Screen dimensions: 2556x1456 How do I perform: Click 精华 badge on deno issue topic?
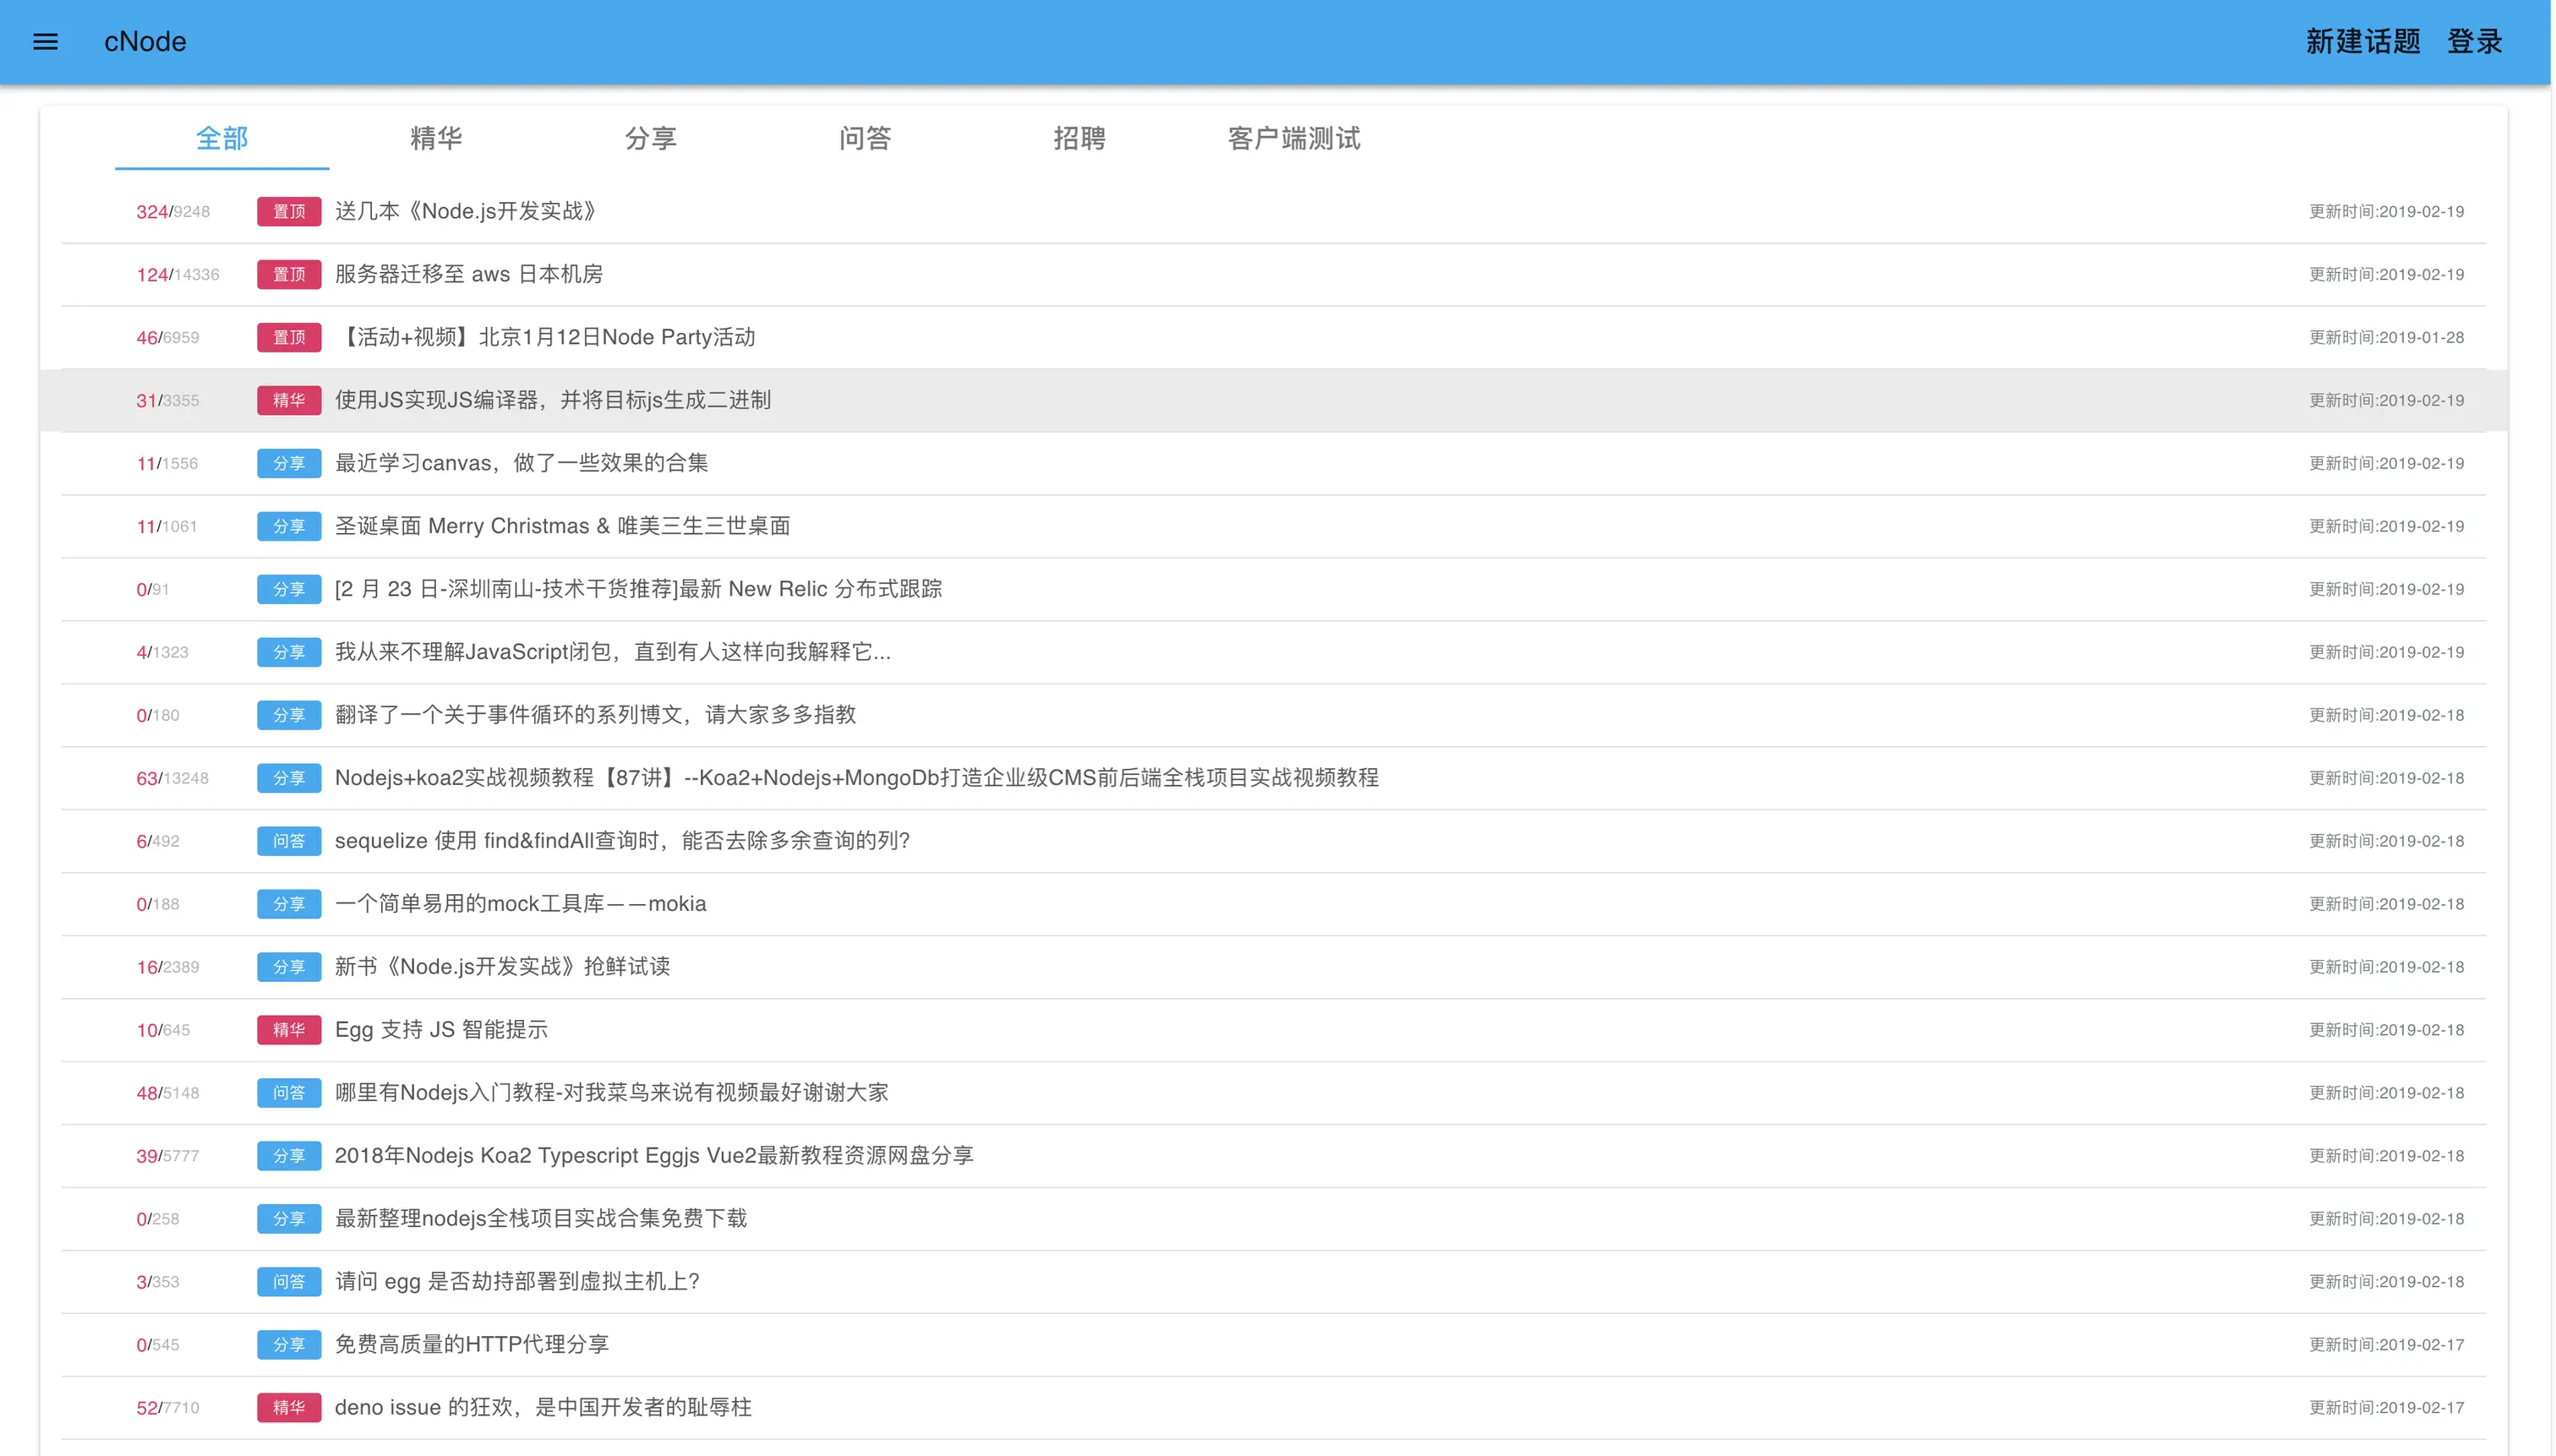(289, 1407)
